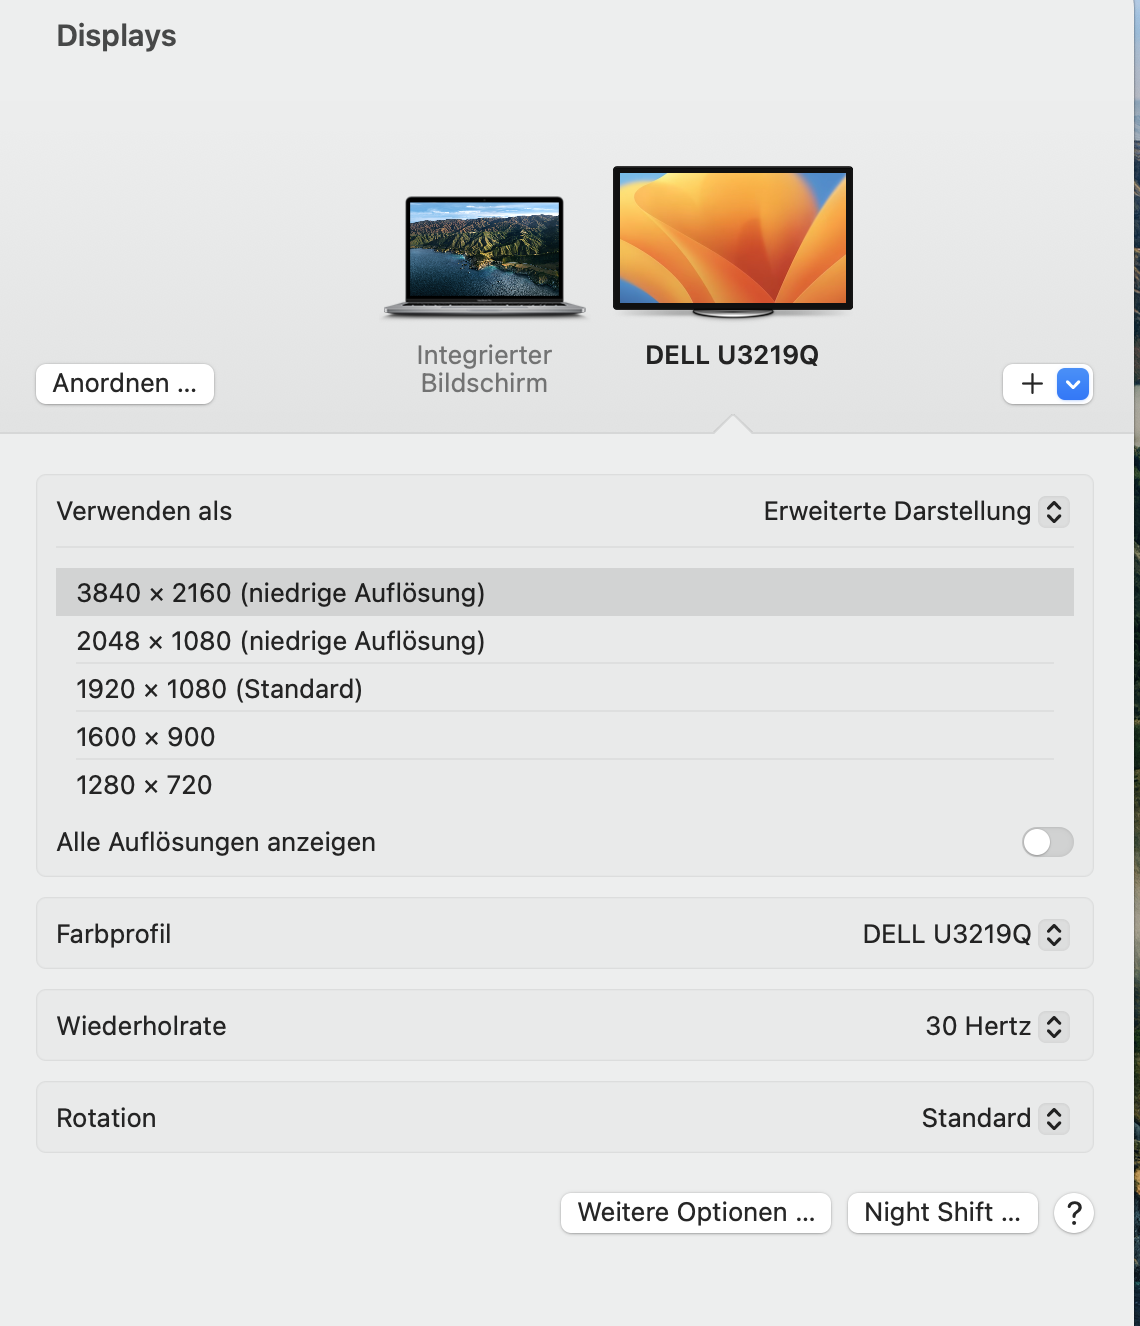This screenshot has width=1140, height=1326.
Task: Open the Anordnen arrangement dialog
Action: point(125,384)
